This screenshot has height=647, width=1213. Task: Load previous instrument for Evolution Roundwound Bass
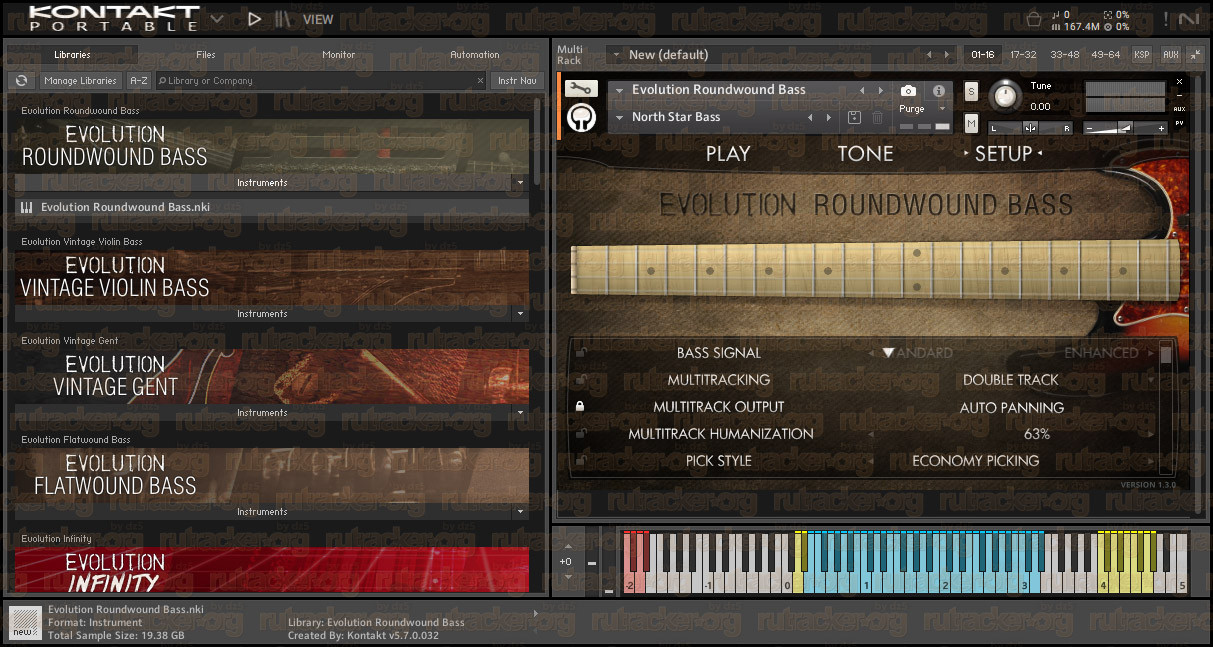861,90
